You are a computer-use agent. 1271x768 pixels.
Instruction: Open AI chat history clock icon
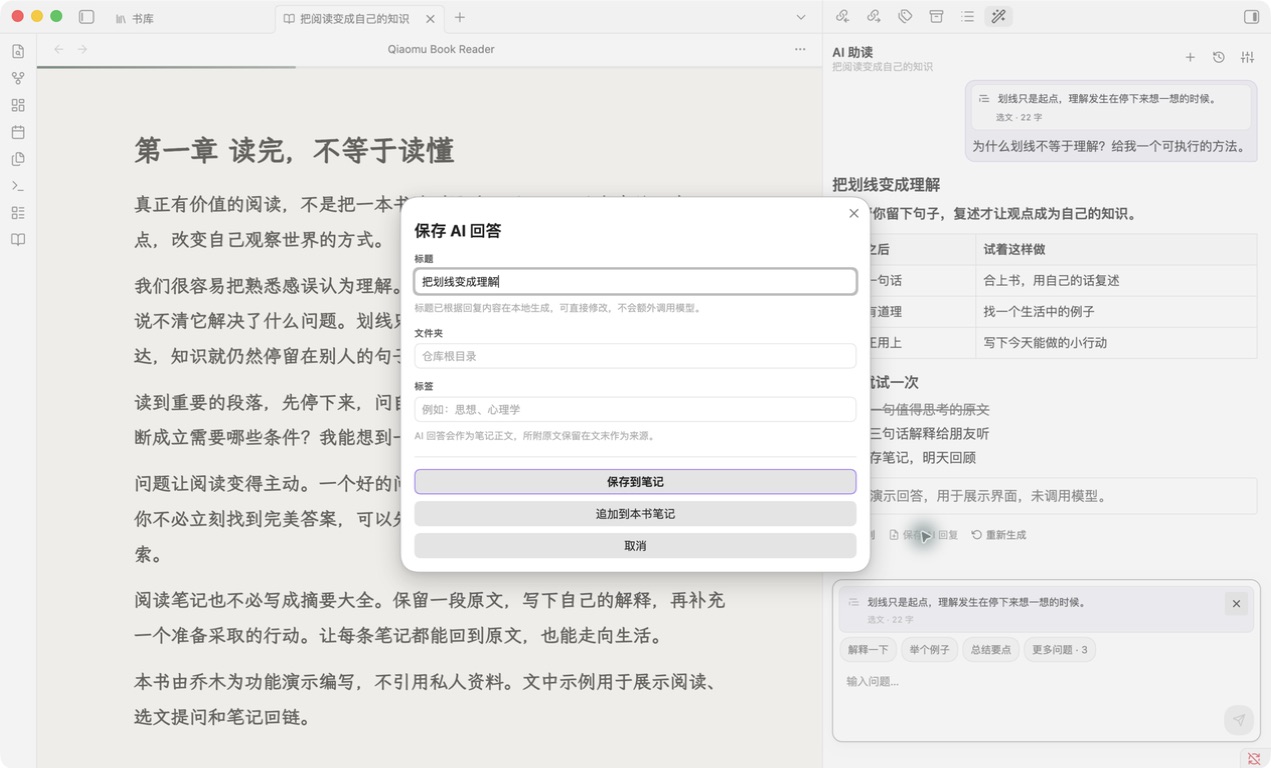click(1219, 57)
